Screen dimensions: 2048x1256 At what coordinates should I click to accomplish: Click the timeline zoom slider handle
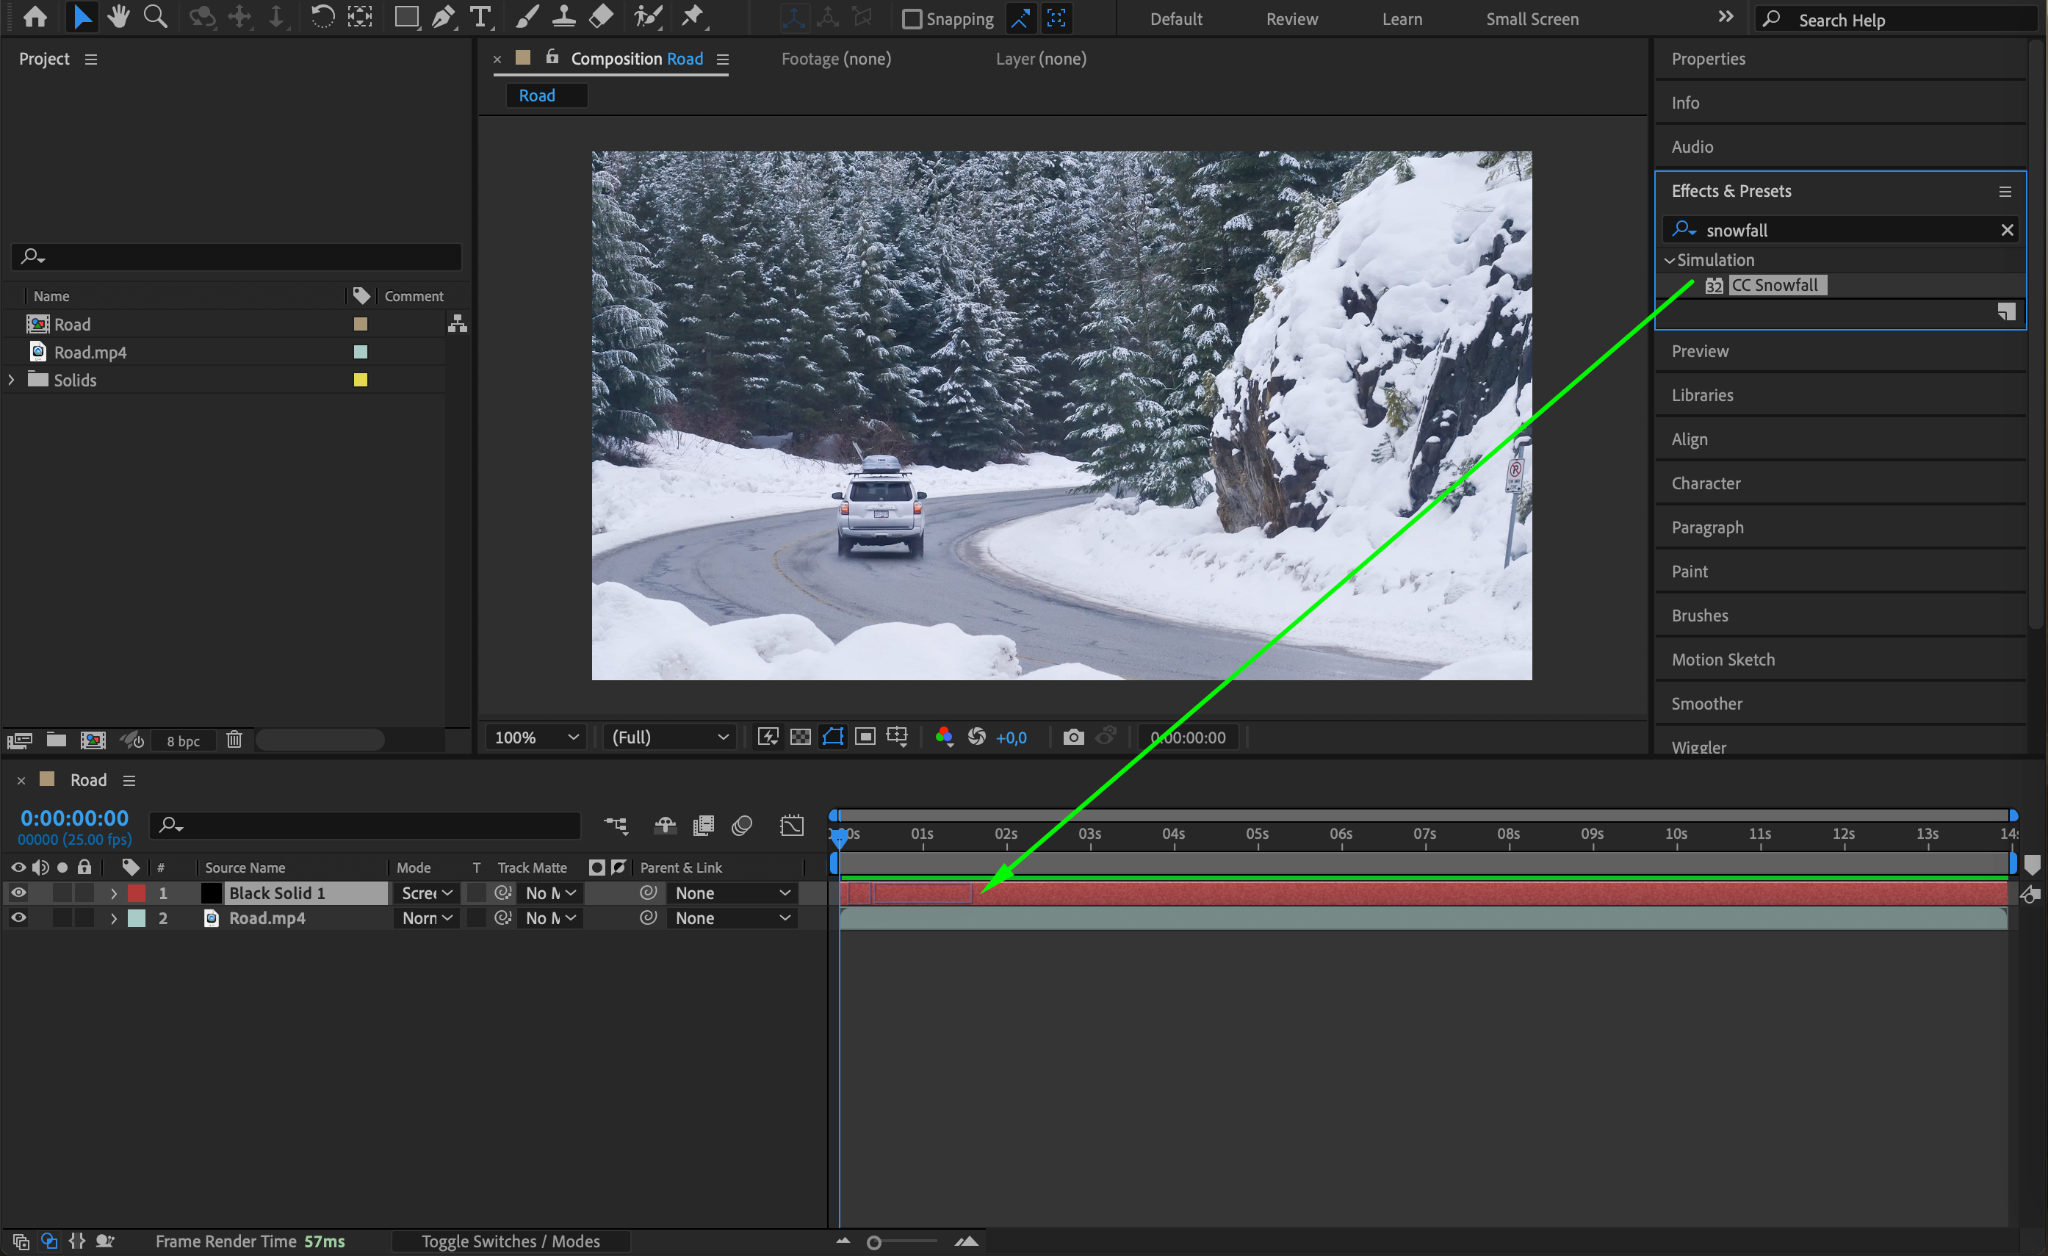[x=874, y=1242]
